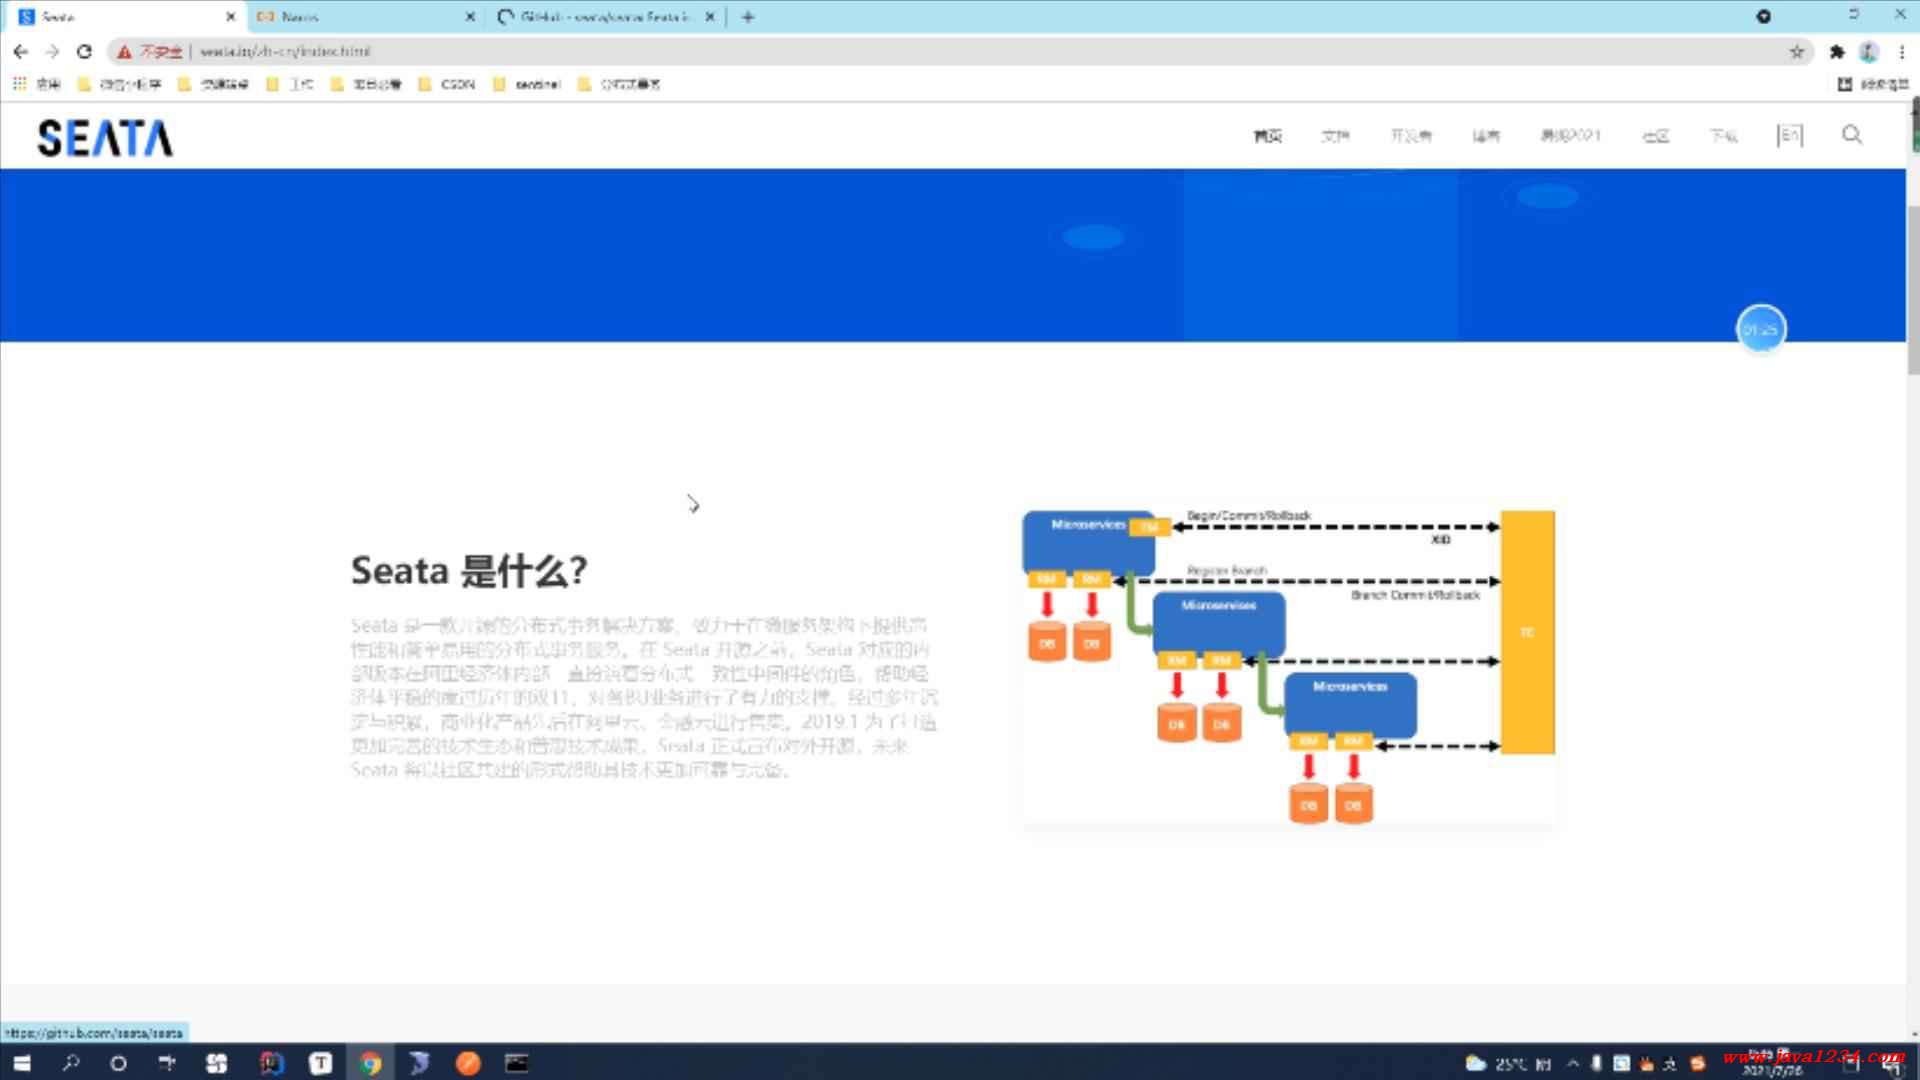Open the bookmark folder right of sentinel
This screenshot has width=1920, height=1080.
[x=619, y=84]
